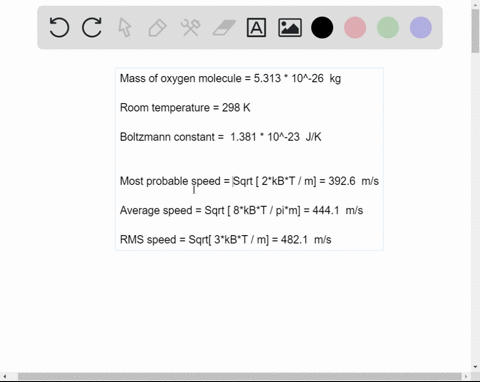Click the value '392.6 m/s'
Viewport: 480px width, 382px height.
click(354, 181)
